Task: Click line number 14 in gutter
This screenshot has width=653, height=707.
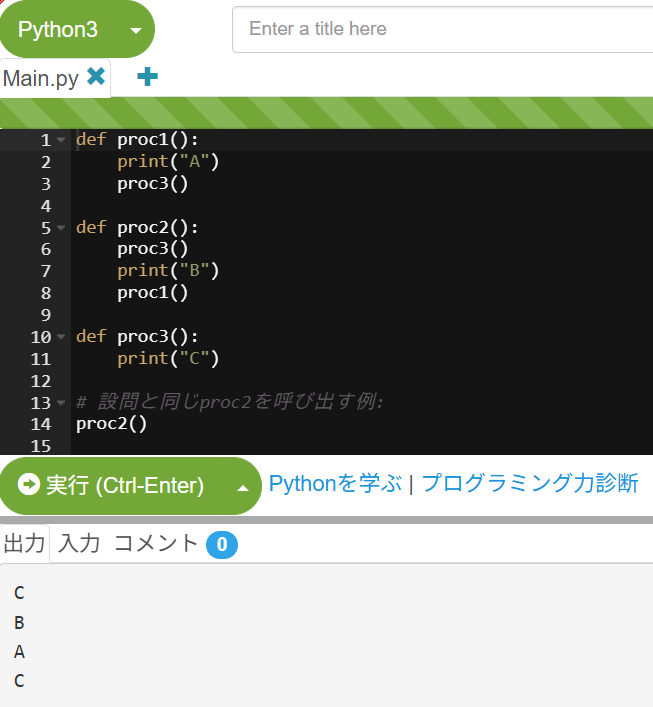Action: click(41, 424)
